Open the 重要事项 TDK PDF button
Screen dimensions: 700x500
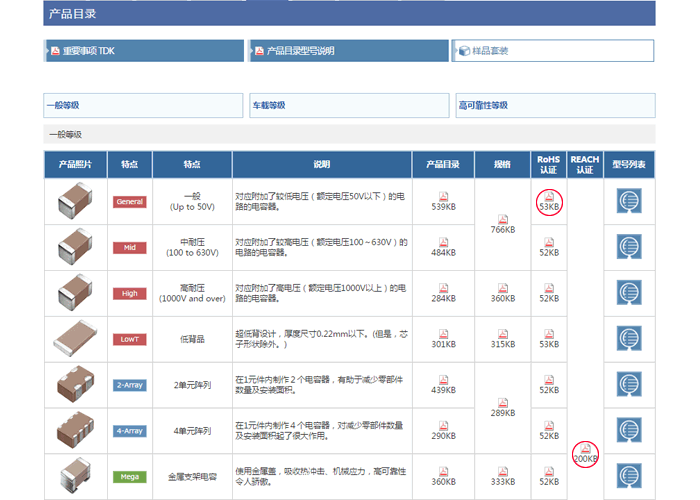point(145,51)
